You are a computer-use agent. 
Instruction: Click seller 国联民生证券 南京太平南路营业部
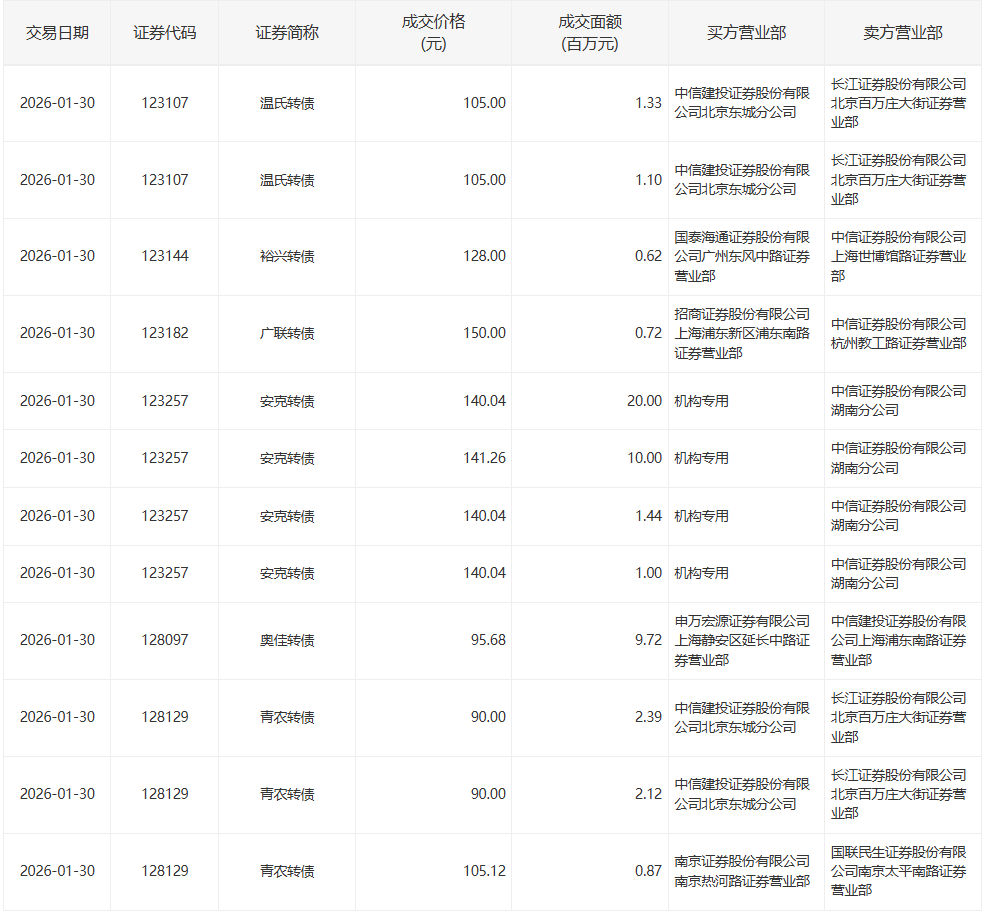[x=899, y=871]
